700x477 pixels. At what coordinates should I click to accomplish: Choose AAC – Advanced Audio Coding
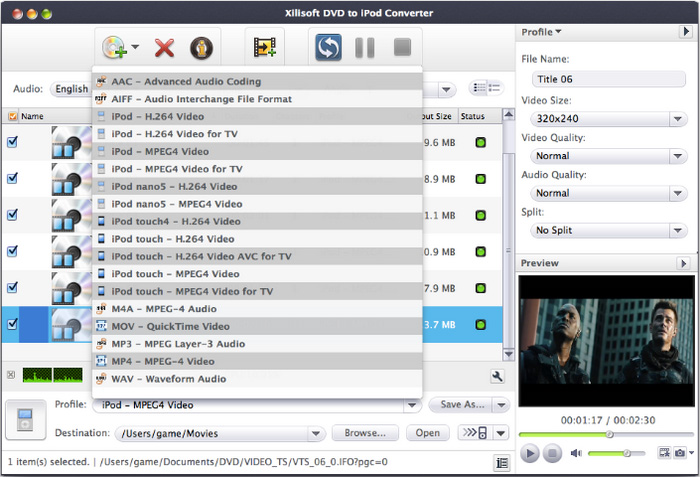(257, 81)
